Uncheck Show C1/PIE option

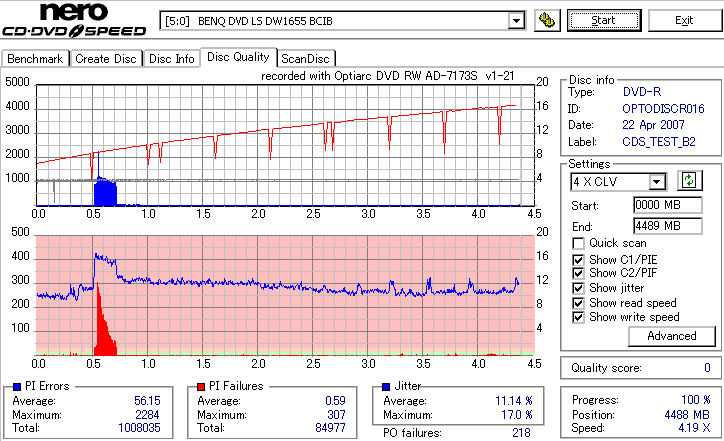(578, 260)
